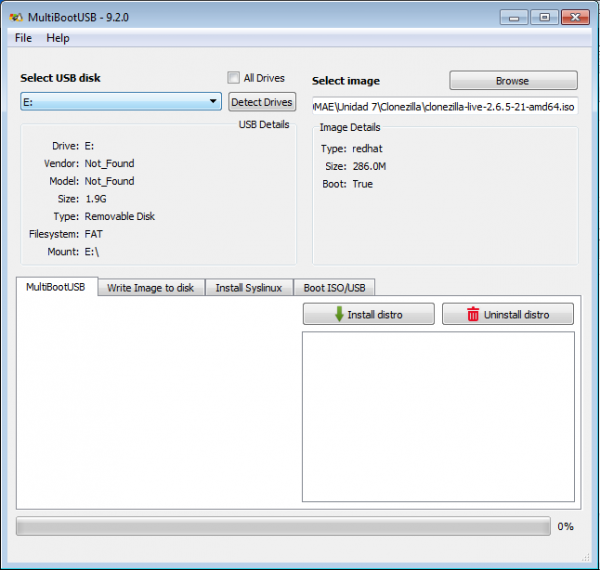Click the window resize grip in corner
Screen dimensions: 600x570
pyautogui.click(x=585, y=557)
